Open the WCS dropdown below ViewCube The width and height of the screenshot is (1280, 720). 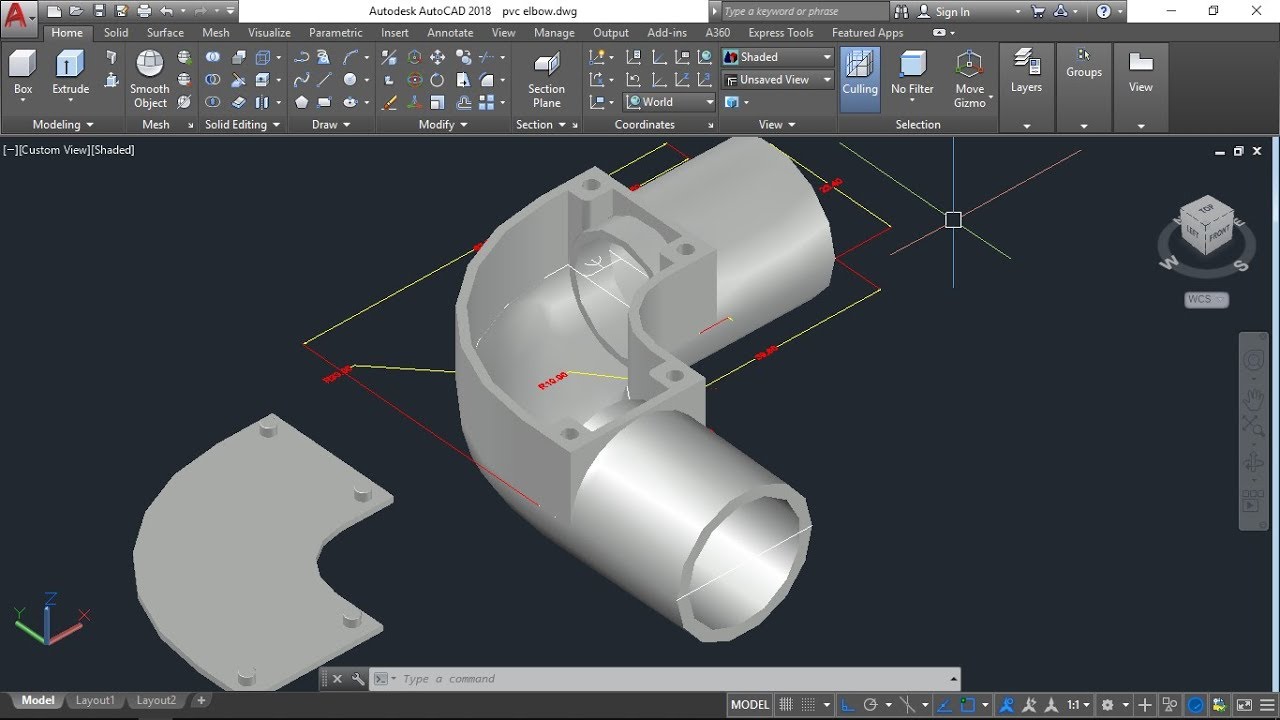click(x=1206, y=299)
